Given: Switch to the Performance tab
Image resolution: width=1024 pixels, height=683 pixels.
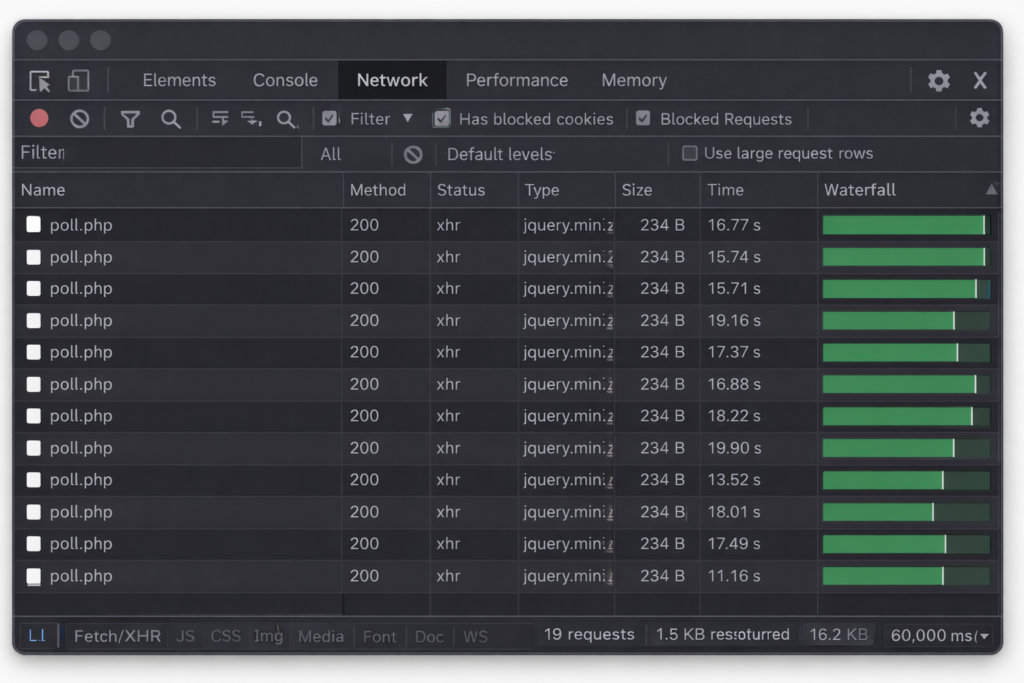Looking at the screenshot, I should [x=516, y=81].
